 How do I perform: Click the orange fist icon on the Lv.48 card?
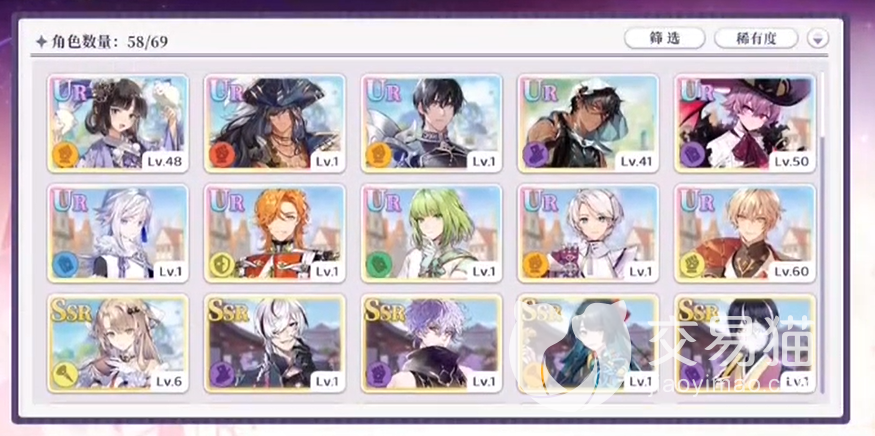(65, 155)
